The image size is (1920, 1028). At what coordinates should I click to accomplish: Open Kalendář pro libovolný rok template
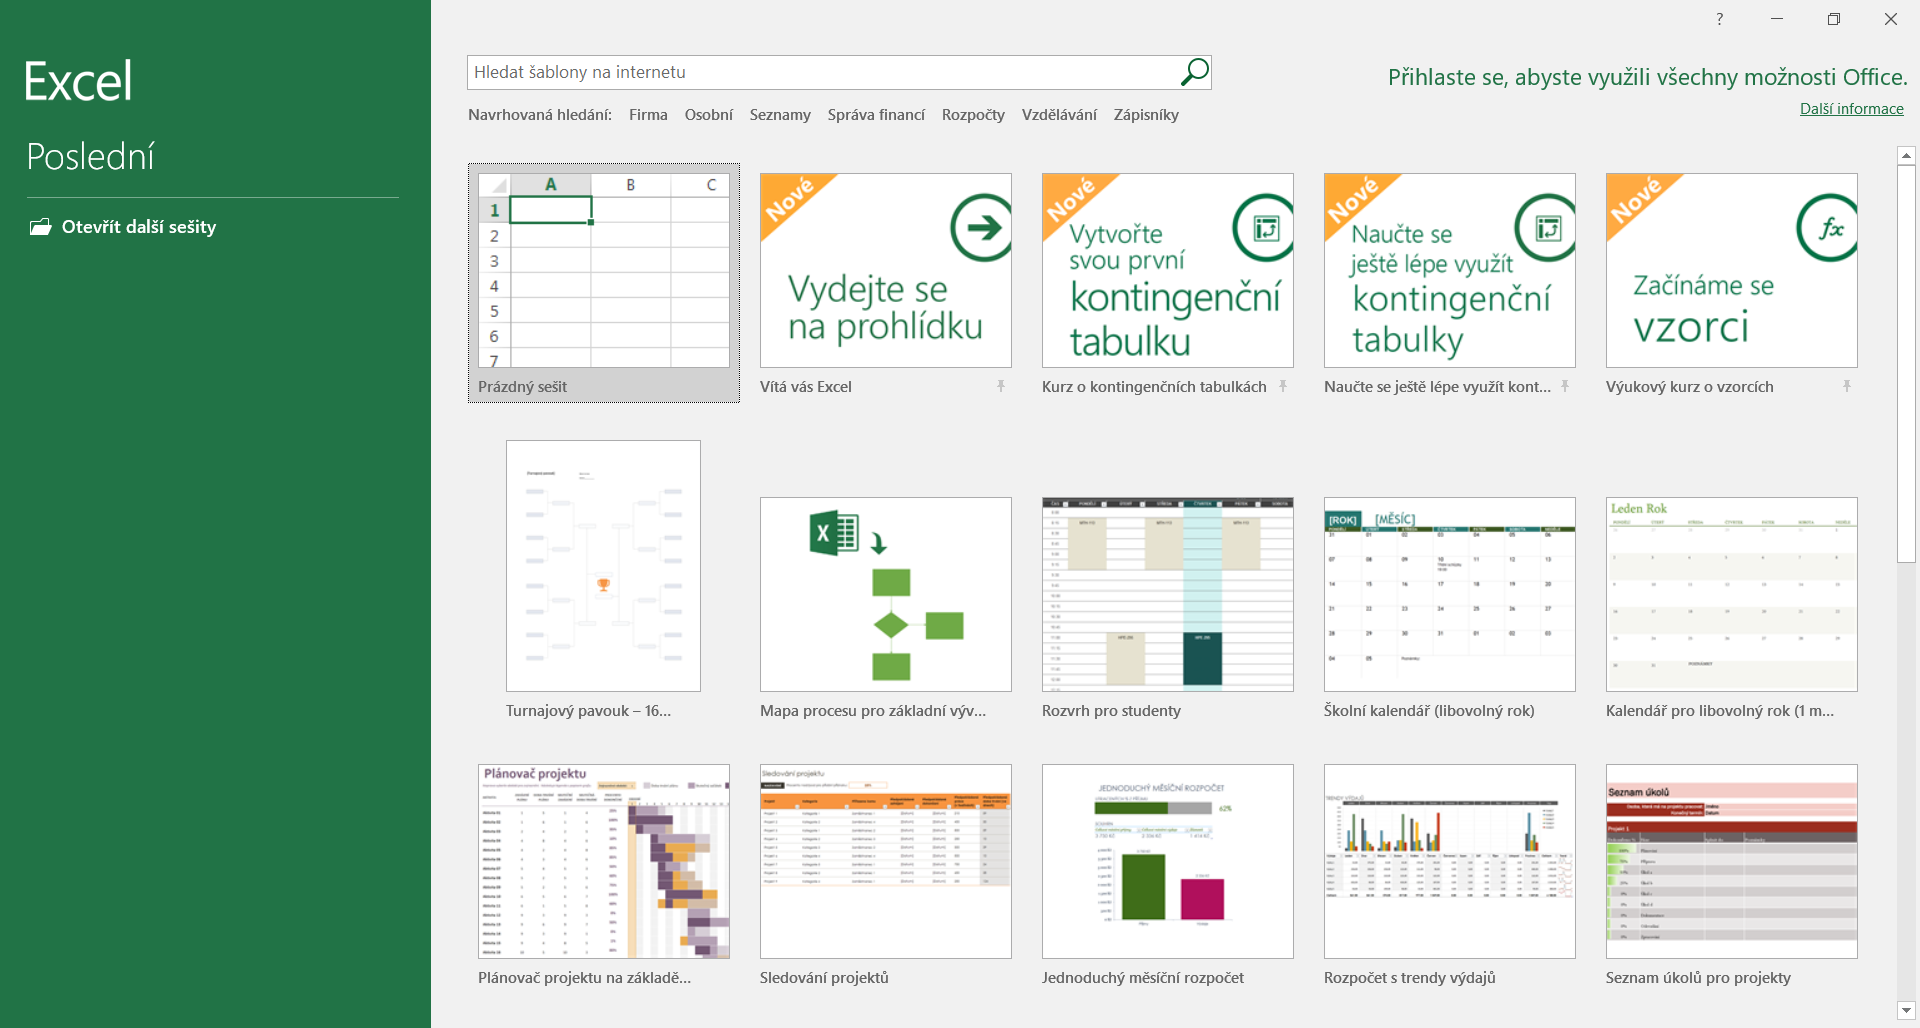pyautogui.click(x=1732, y=594)
